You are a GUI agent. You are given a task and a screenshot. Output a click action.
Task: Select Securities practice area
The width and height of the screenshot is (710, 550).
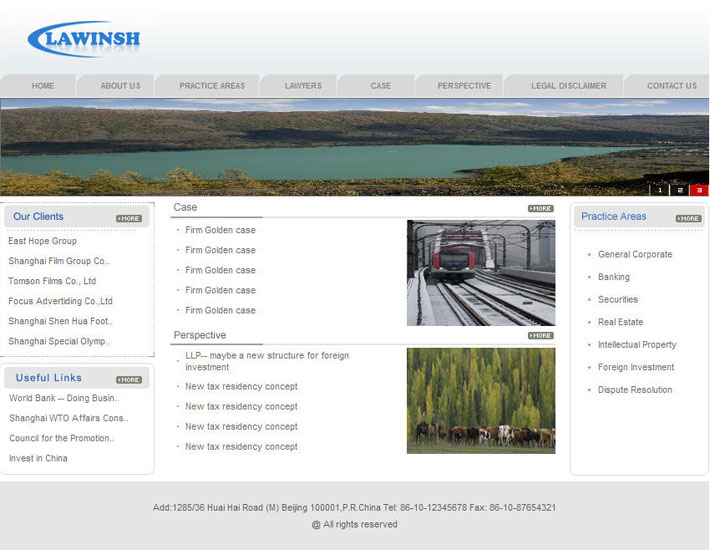[x=618, y=299]
